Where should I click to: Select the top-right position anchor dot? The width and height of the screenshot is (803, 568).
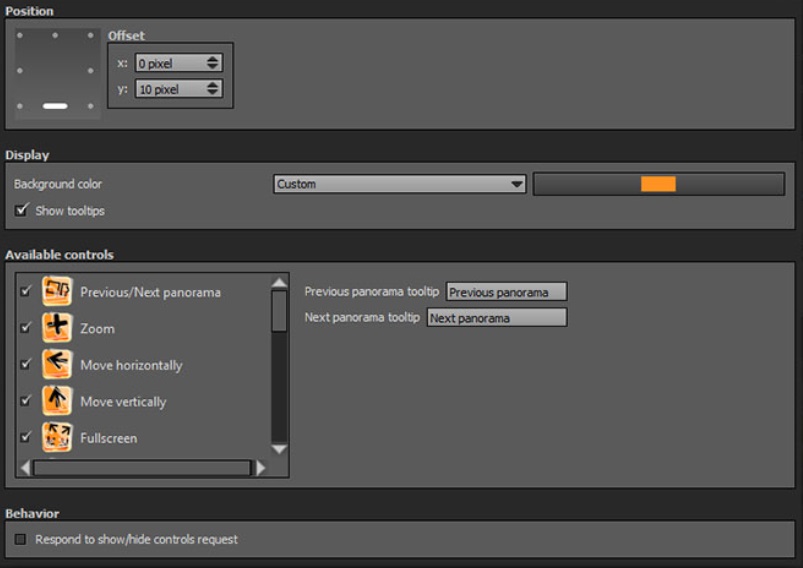[91, 35]
